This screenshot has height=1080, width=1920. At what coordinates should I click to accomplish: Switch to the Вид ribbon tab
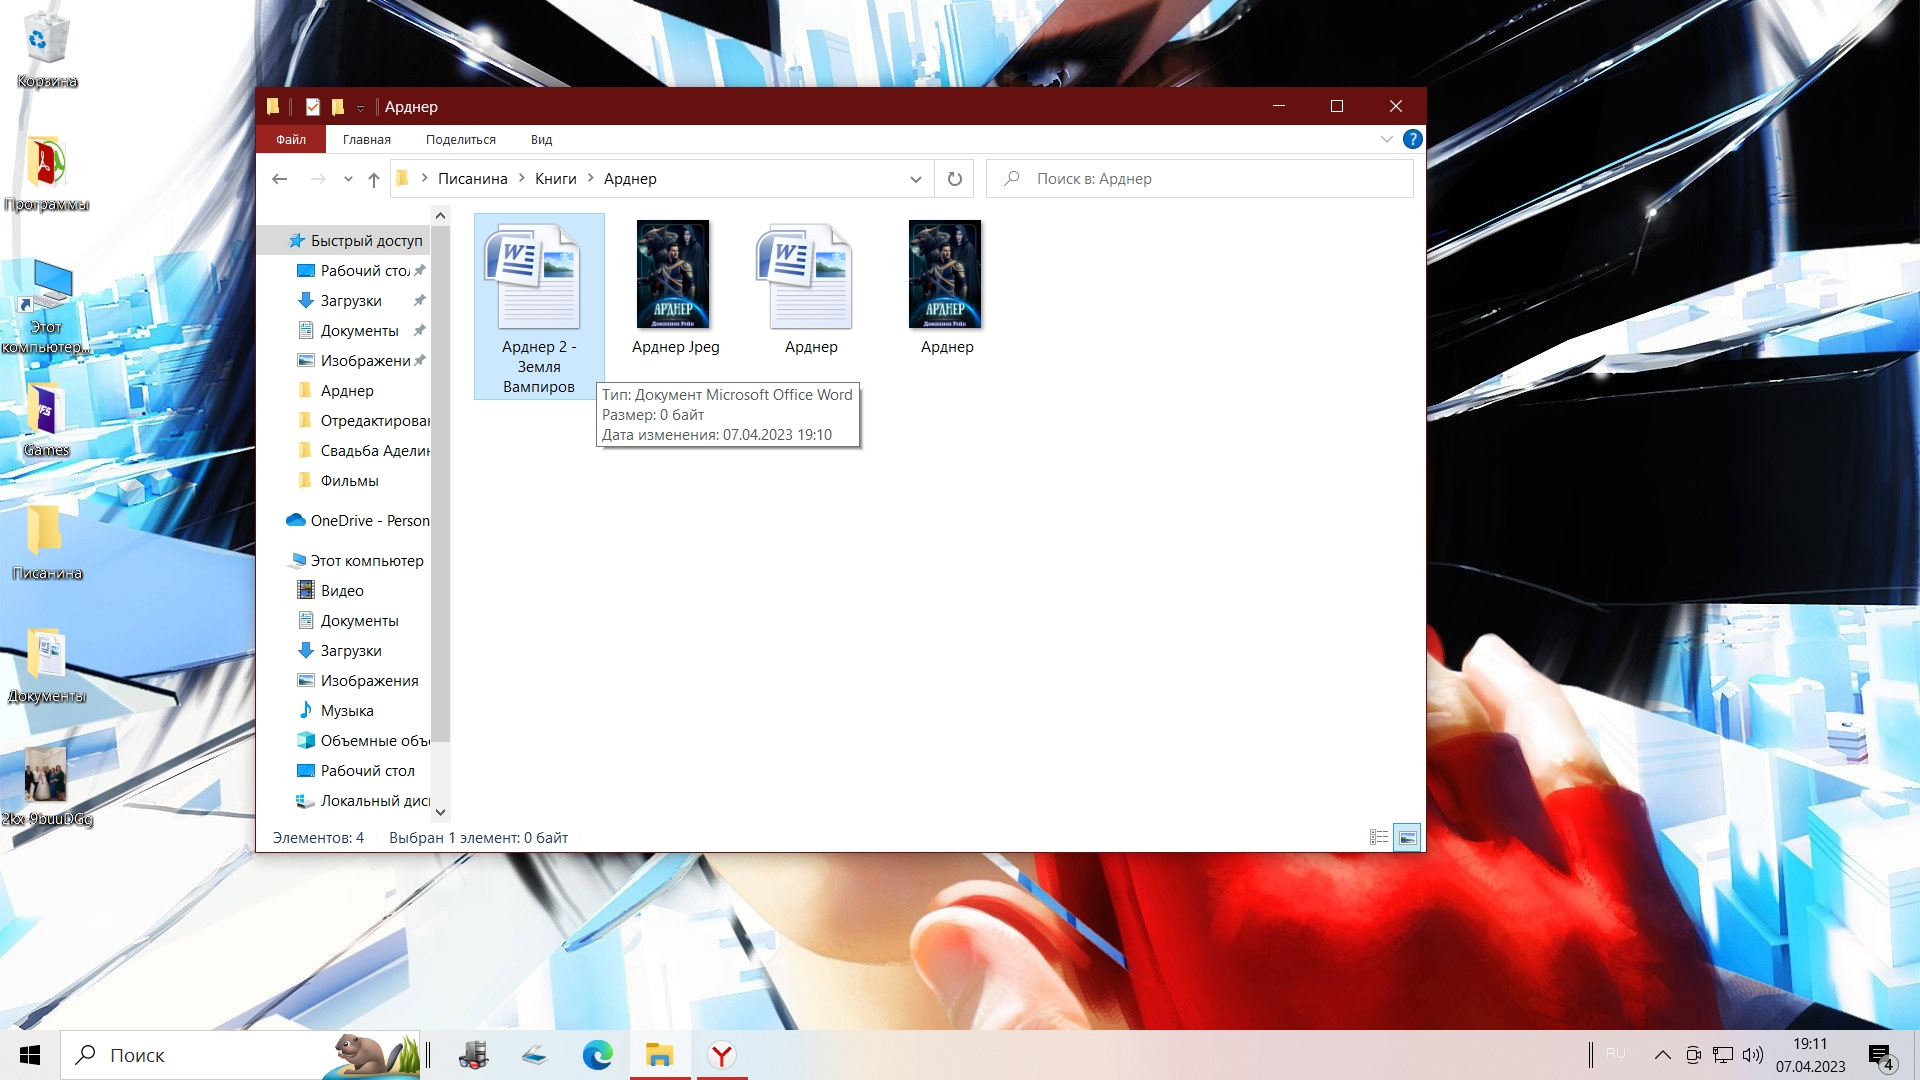pos(541,139)
